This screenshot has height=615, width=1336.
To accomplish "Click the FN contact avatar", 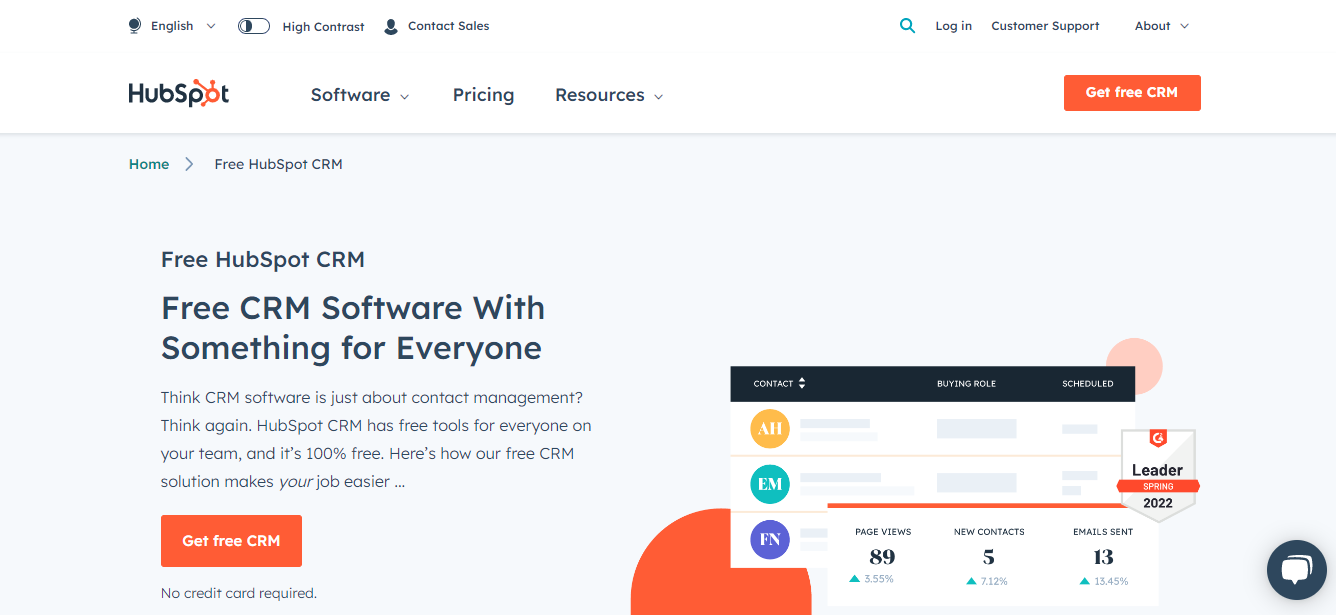I will point(770,540).
